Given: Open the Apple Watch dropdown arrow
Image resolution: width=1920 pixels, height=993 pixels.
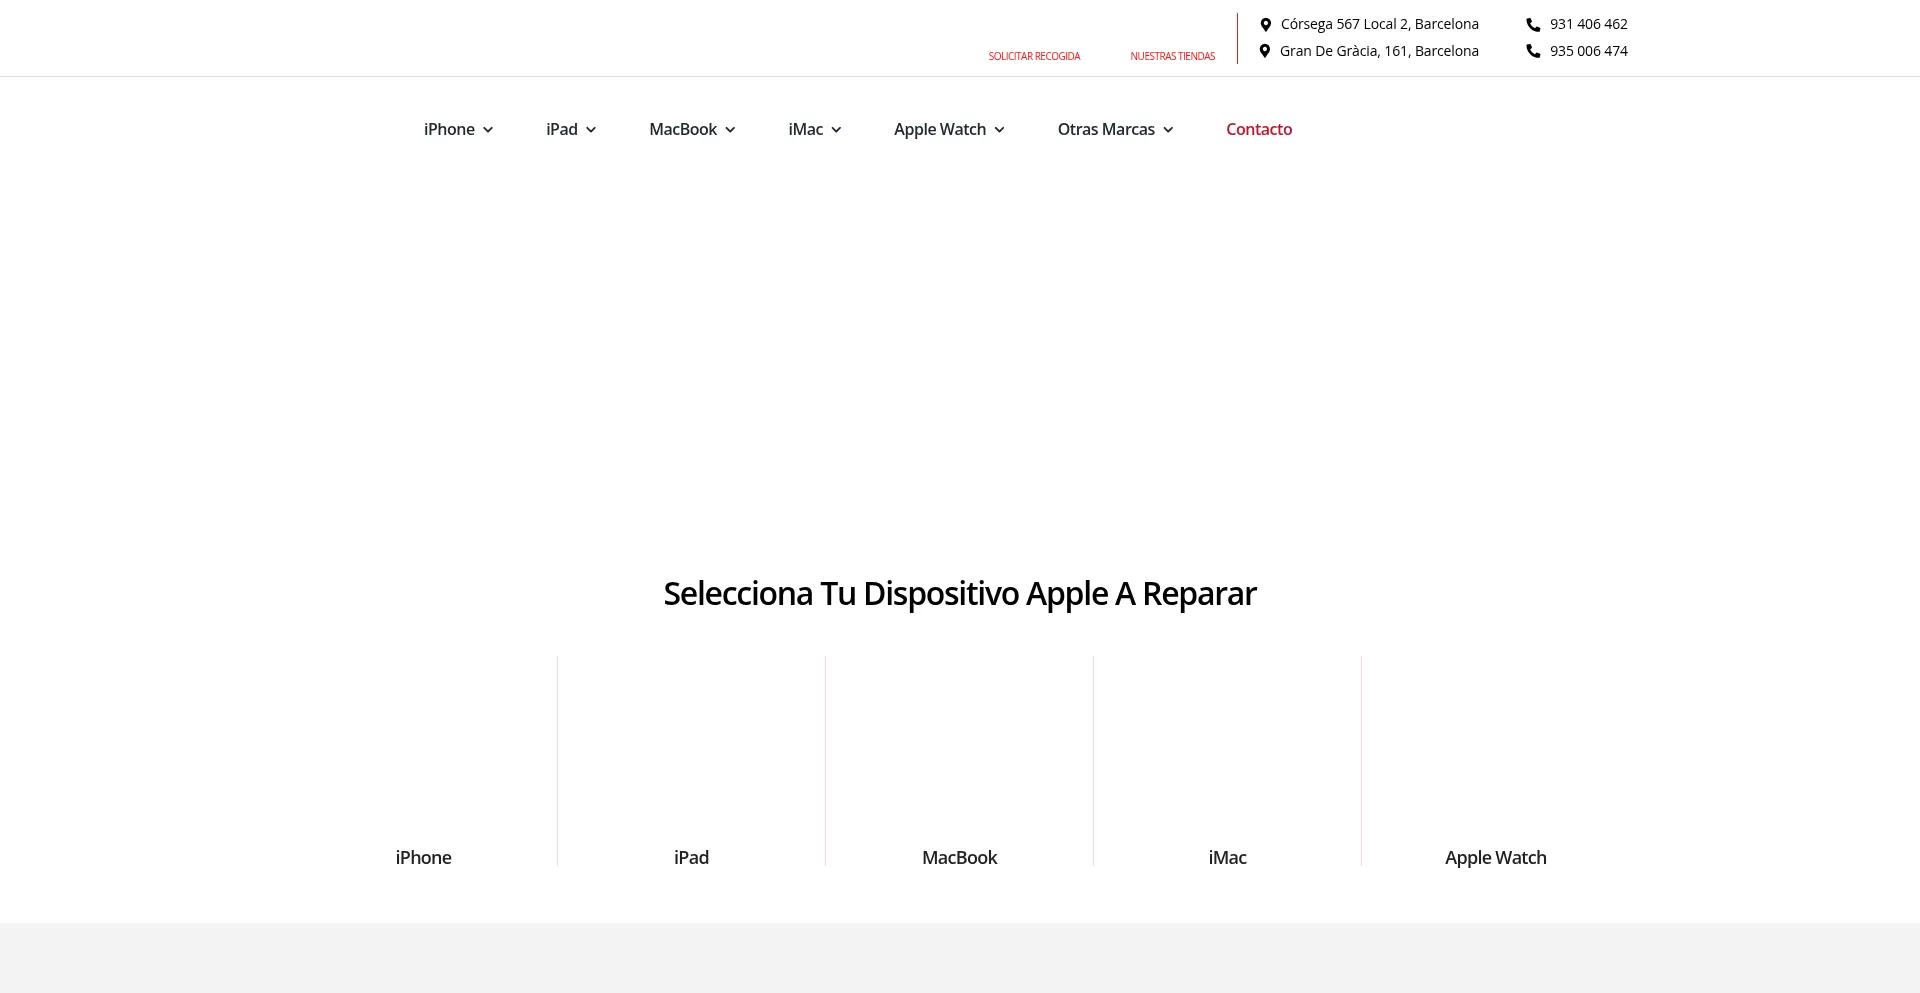Looking at the screenshot, I should click(999, 130).
